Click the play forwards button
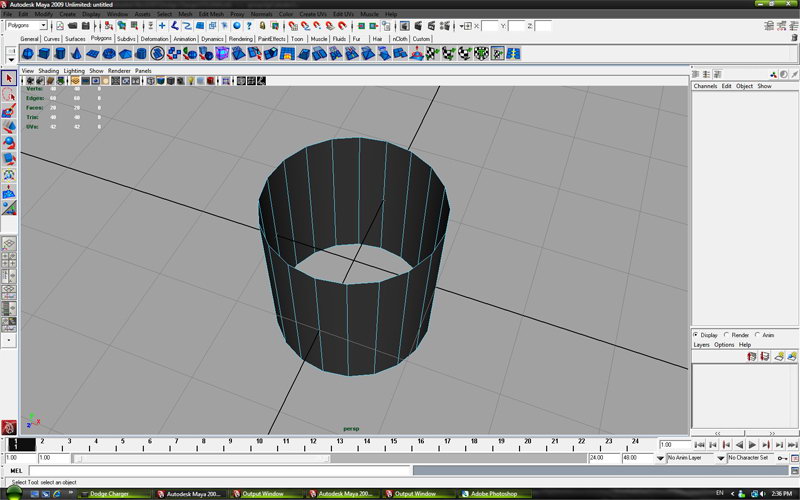 click(752, 445)
